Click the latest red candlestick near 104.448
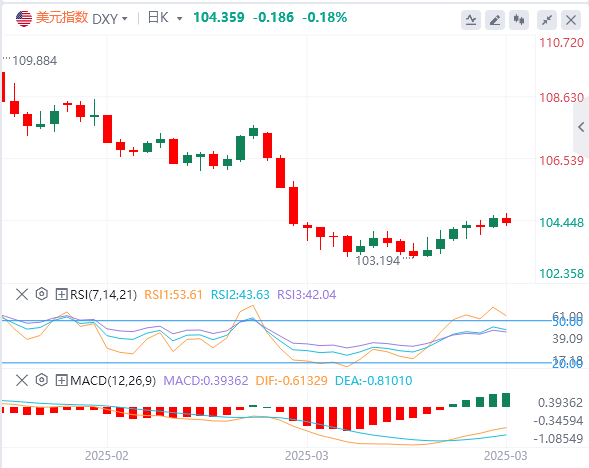The height and width of the screenshot is (468, 589). 507,220
